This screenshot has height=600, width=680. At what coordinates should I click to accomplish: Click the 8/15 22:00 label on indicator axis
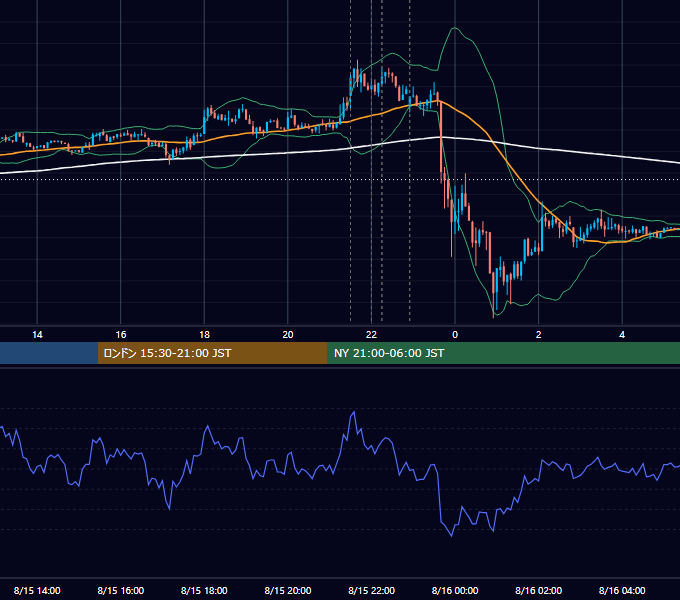coord(371,590)
